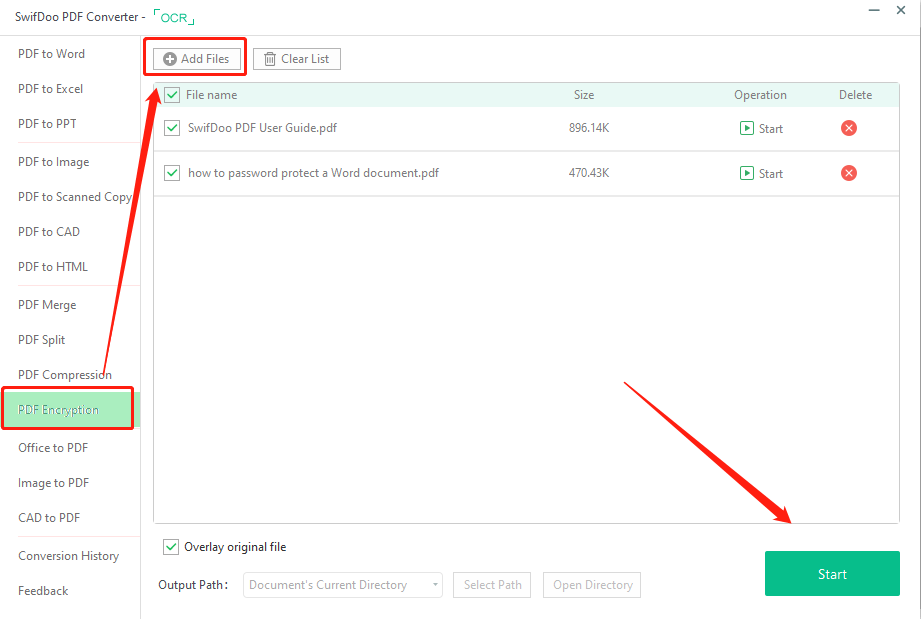Minimize the SwifDoo PDF Converter window
Screen dimensions: 921x619
tap(874, 11)
